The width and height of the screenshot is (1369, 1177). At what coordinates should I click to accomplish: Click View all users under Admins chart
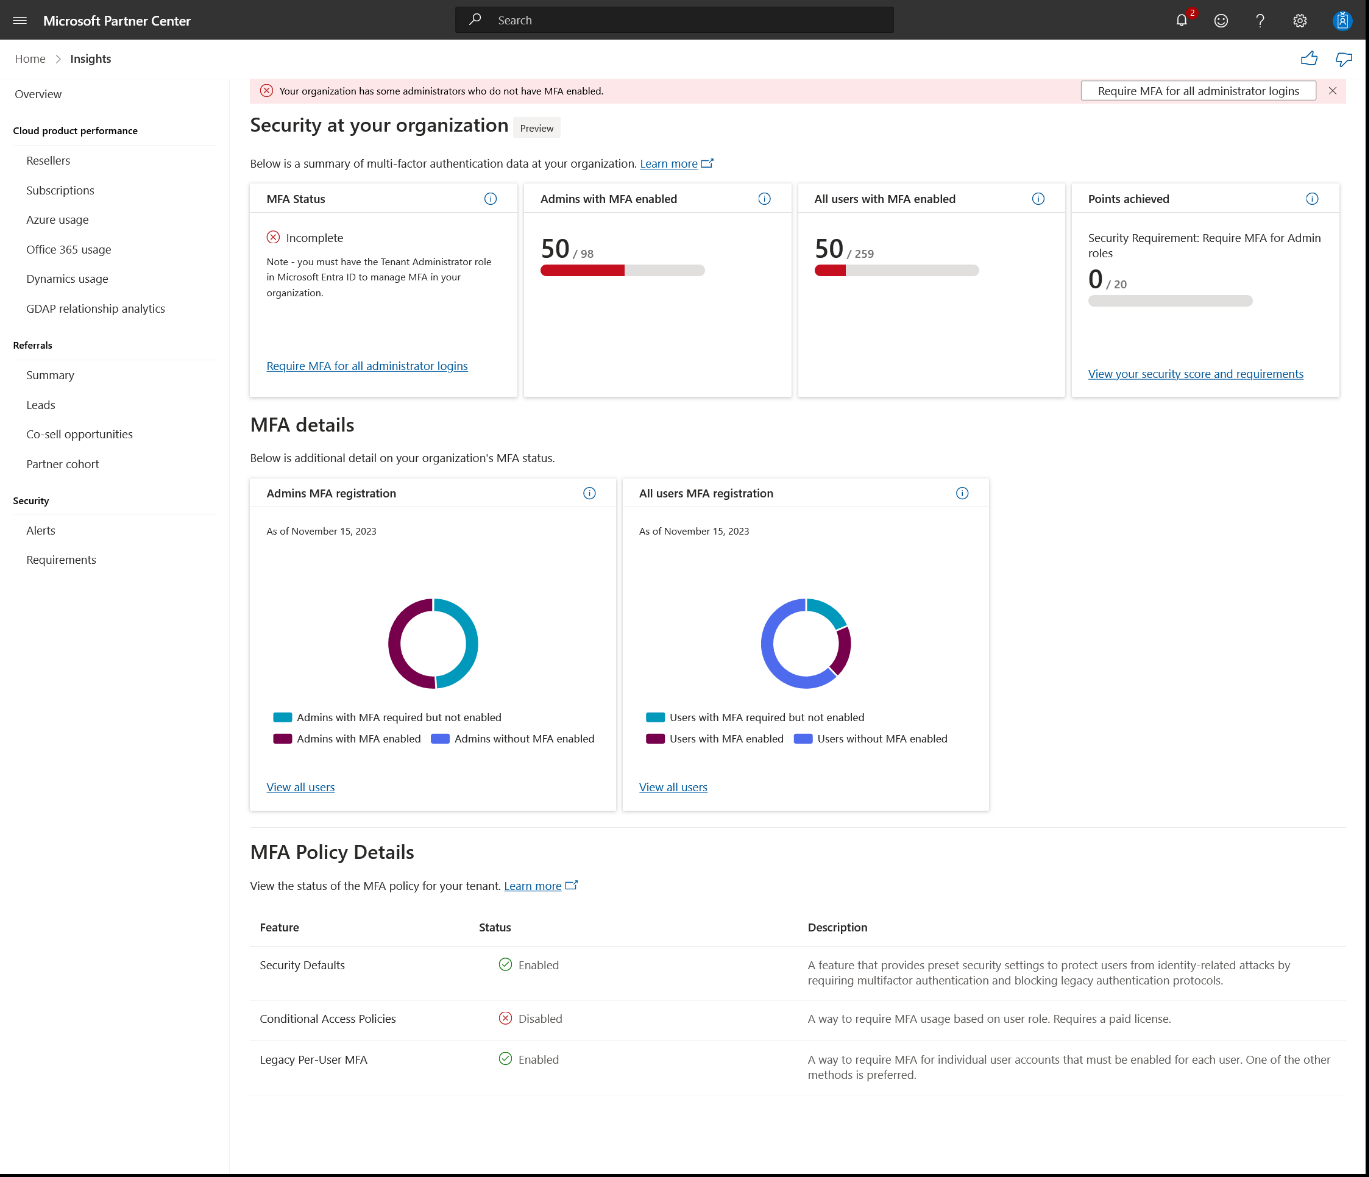tap(300, 787)
